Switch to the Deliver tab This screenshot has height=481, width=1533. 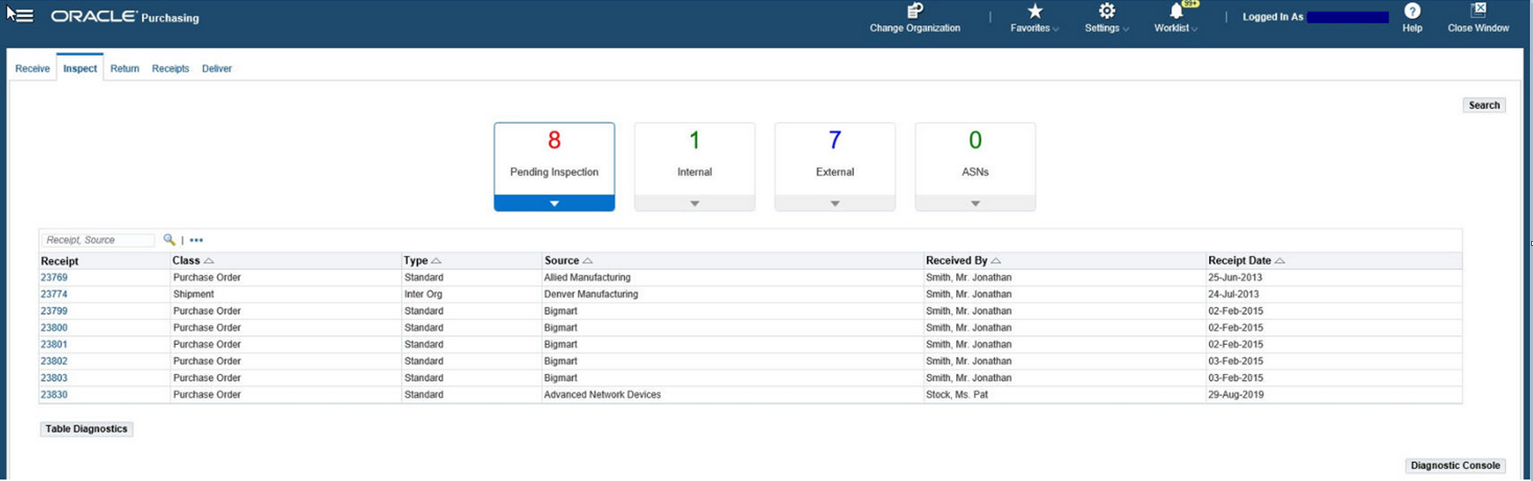(217, 69)
